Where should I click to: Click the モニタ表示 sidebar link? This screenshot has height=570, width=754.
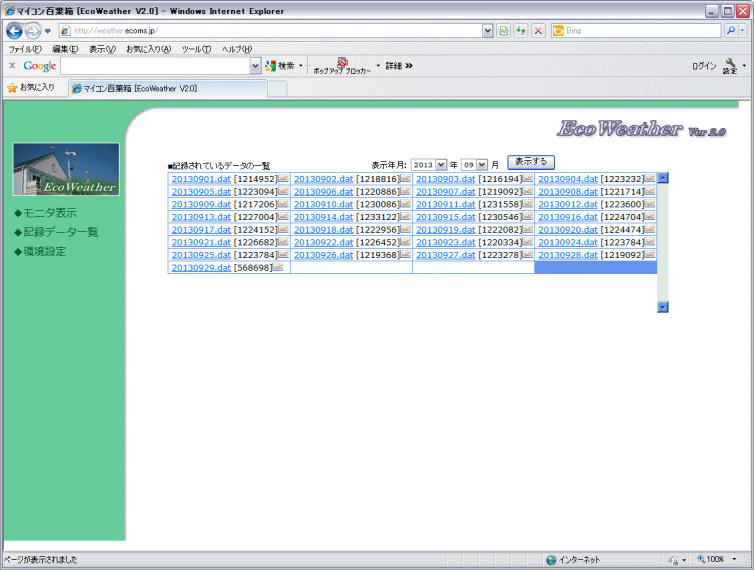coord(49,213)
